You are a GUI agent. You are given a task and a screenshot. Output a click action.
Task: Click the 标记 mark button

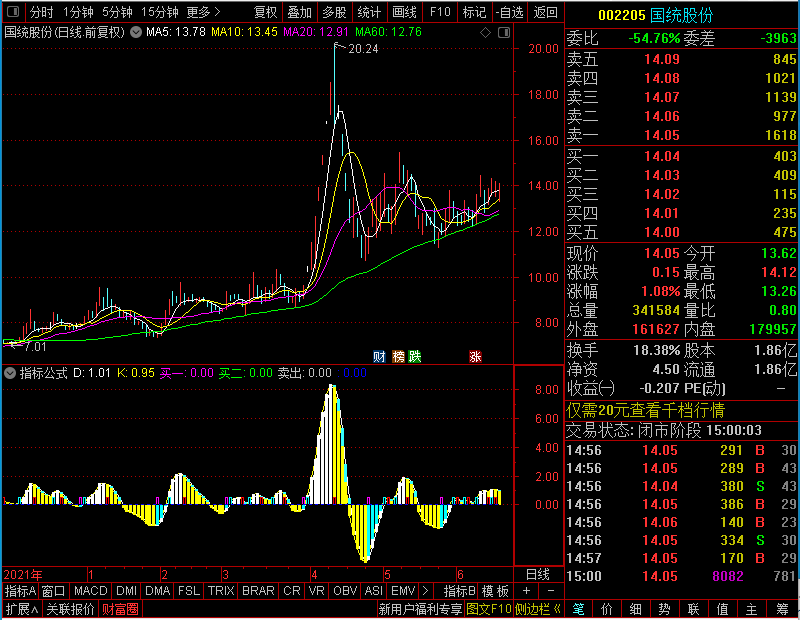tap(474, 12)
